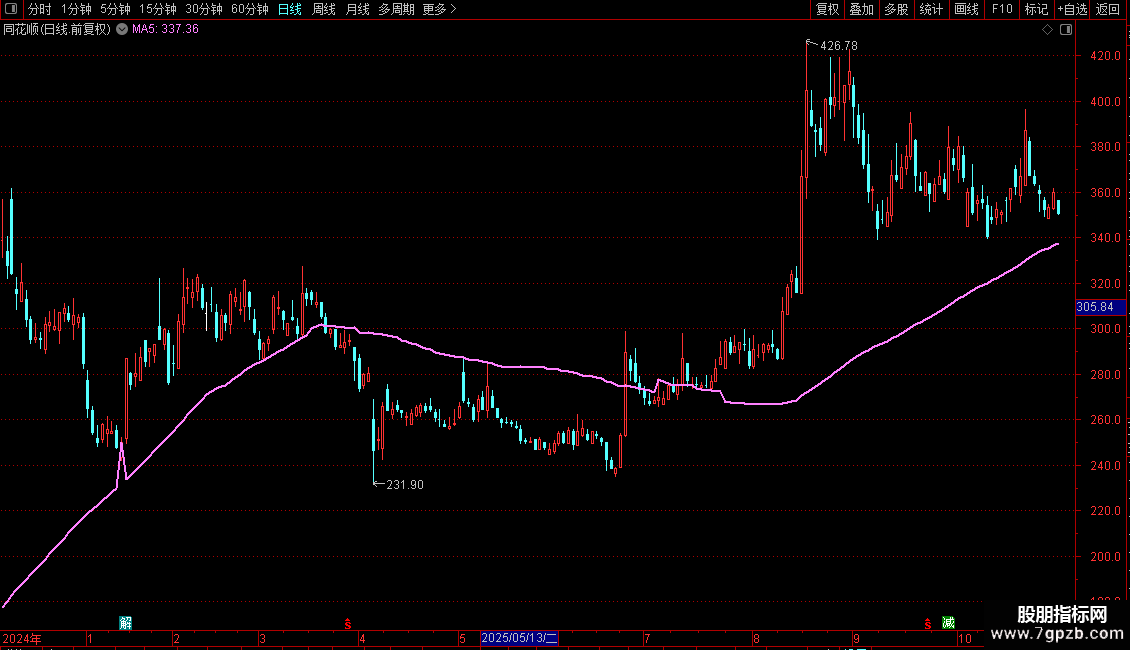Image resolution: width=1130 pixels, height=650 pixels.
Task: Click the 2024年 label on time axis
Action: tap(22, 638)
